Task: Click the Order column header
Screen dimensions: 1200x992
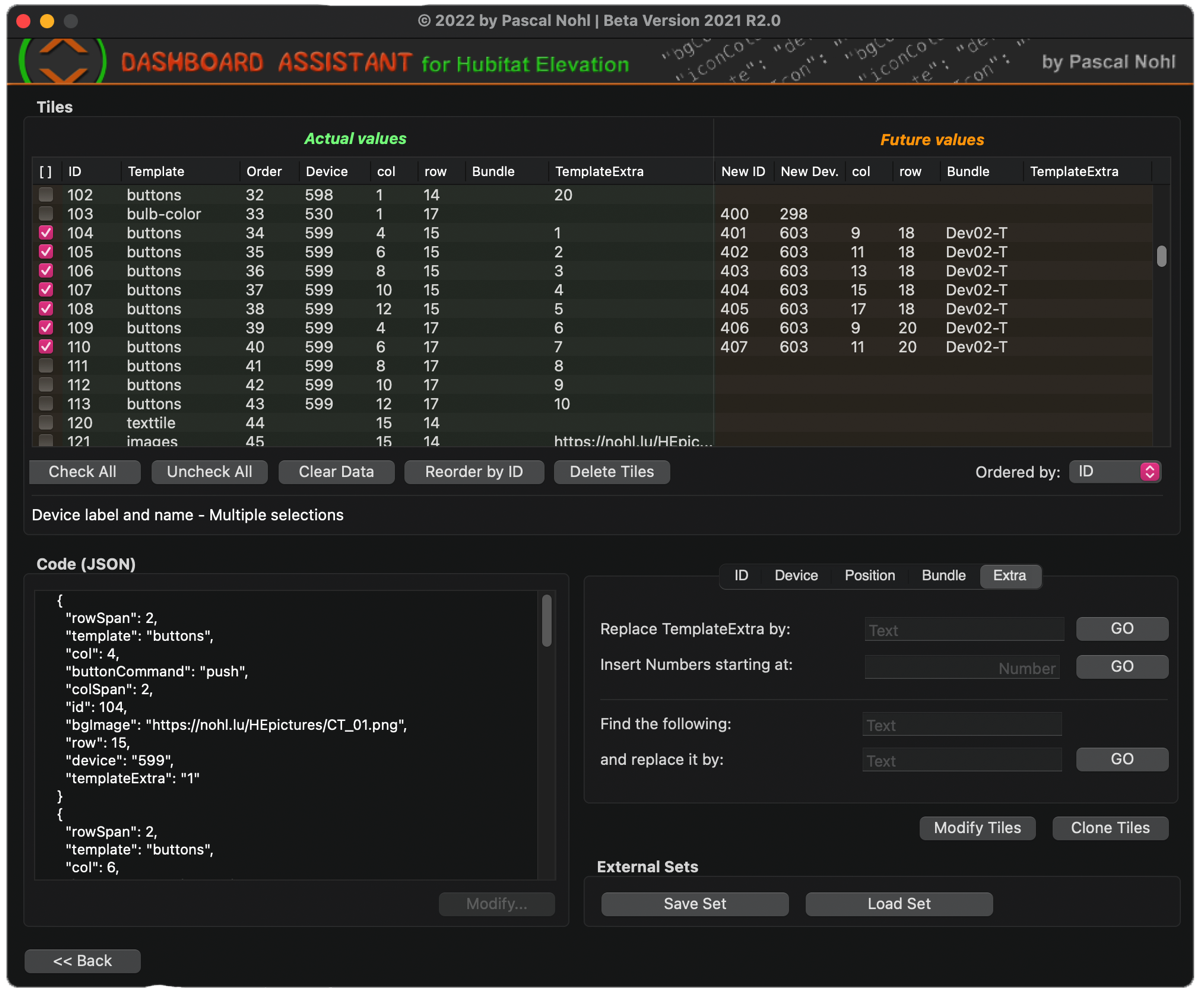Action: click(264, 172)
